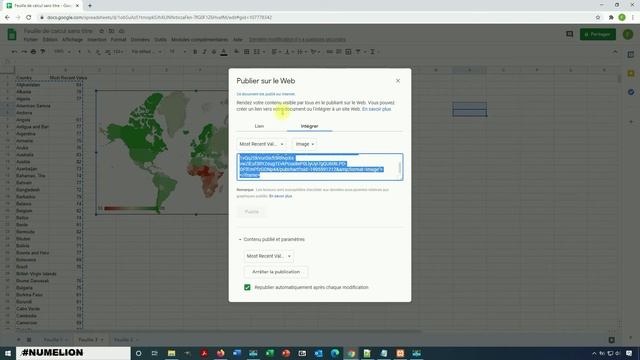
Task: Open the Outils menu
Action: [160, 40]
